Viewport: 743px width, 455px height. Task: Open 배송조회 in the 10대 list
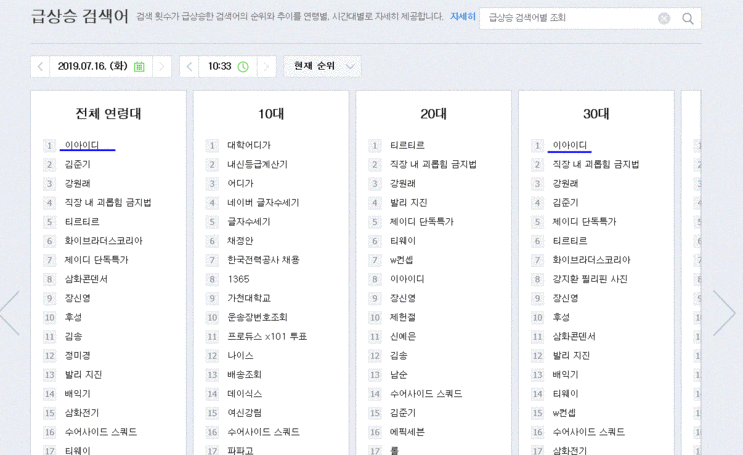tap(244, 374)
